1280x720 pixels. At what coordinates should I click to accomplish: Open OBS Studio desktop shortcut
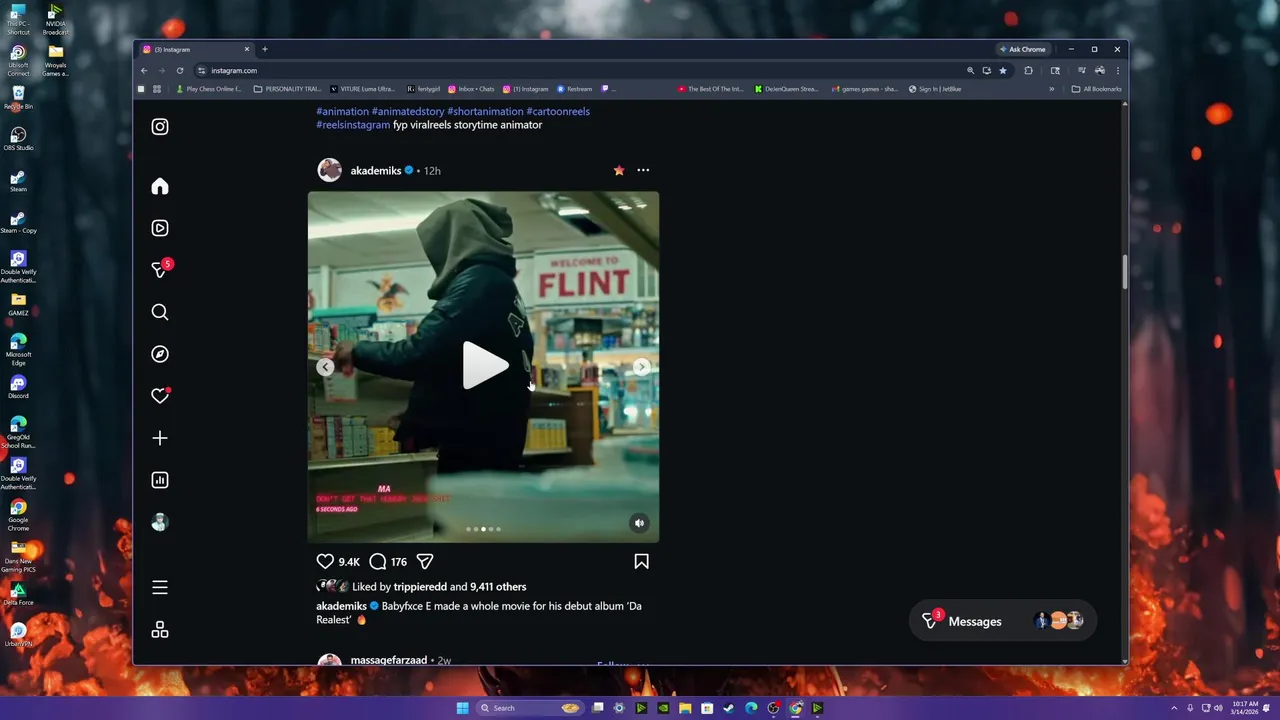tap(18, 139)
